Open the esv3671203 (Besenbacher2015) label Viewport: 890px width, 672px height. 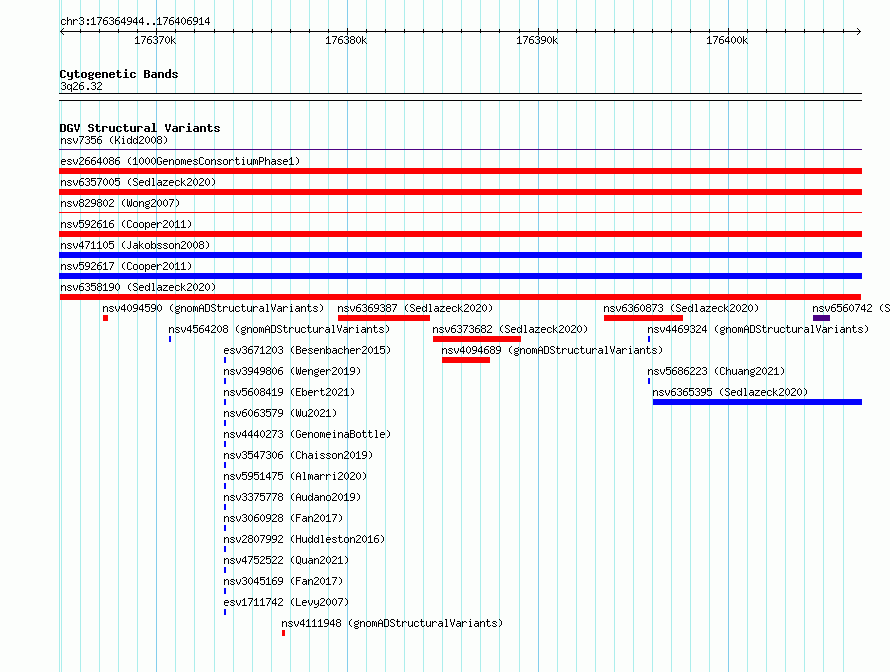click(x=307, y=350)
